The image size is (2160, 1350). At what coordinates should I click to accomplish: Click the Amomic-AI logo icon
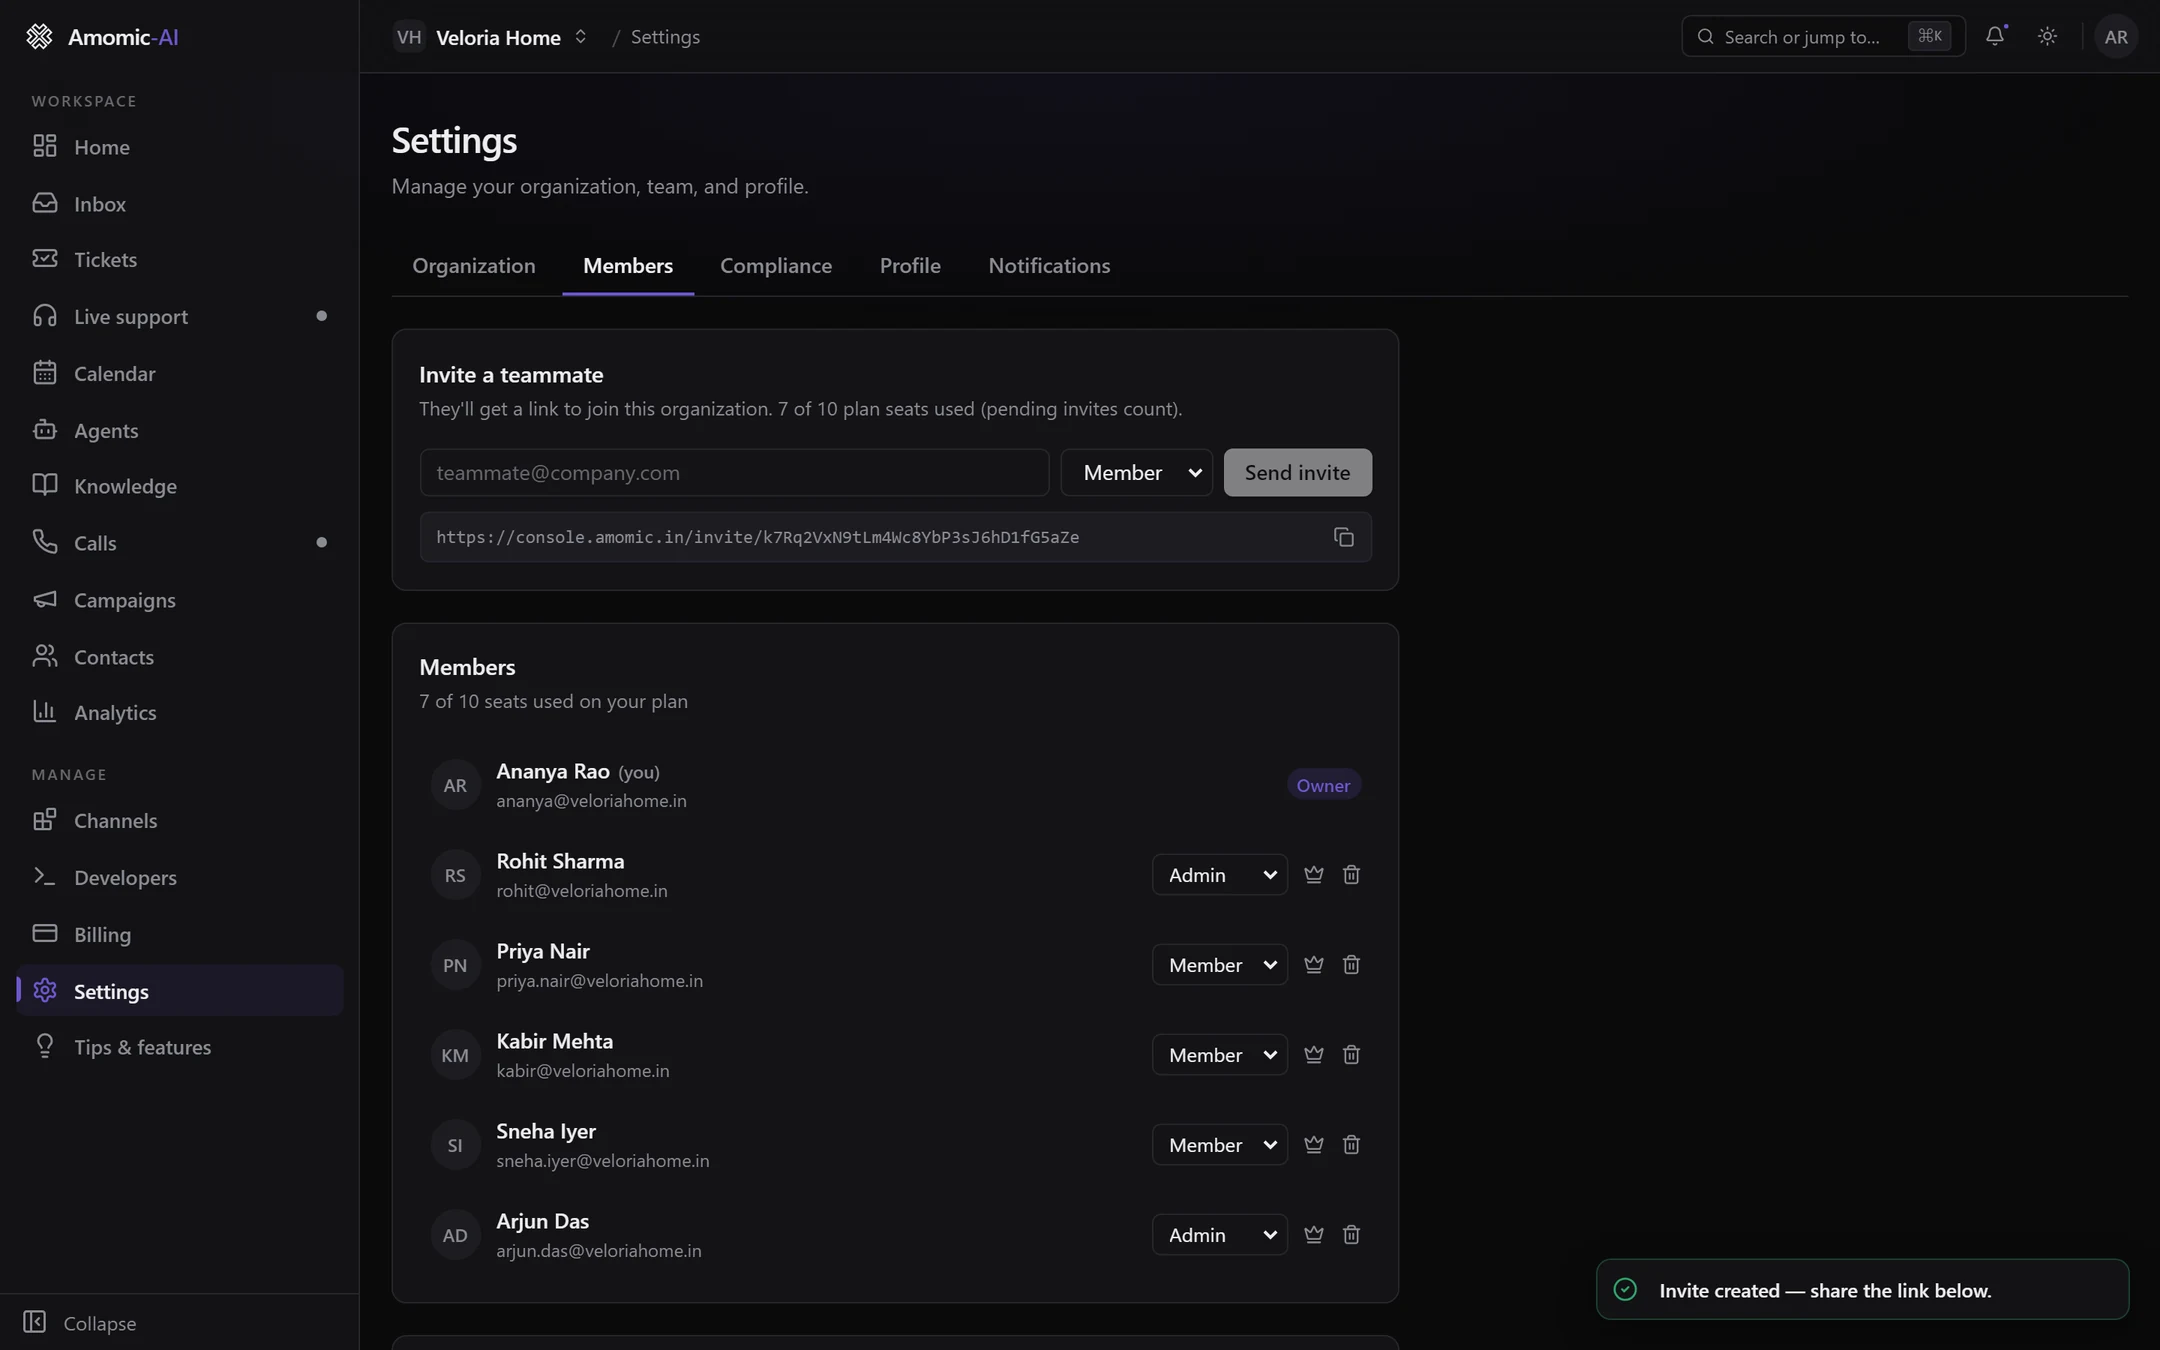coord(39,37)
